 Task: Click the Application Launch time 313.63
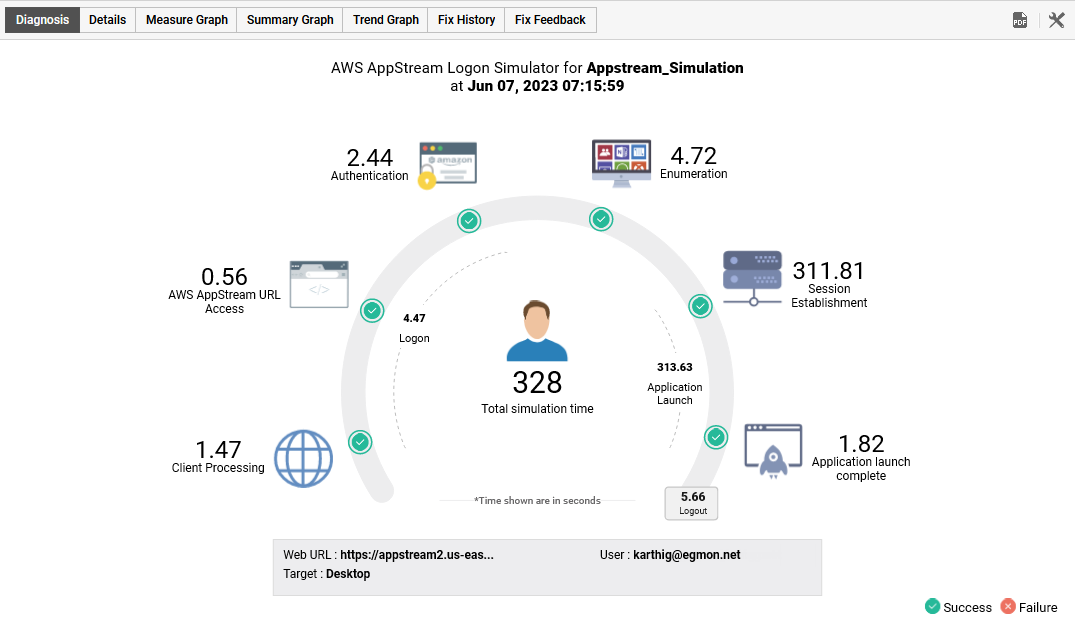675,368
